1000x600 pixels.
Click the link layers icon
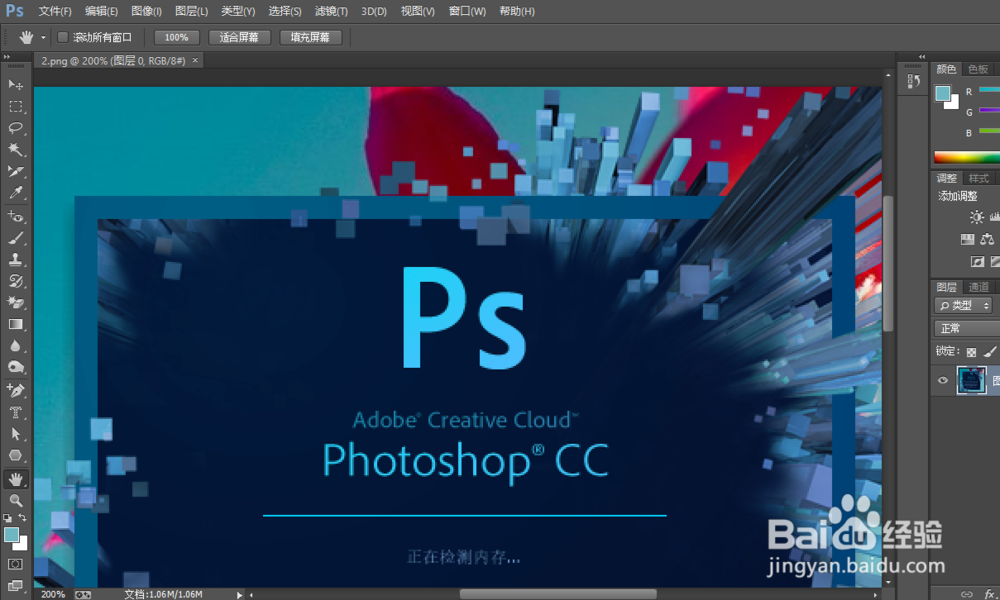tap(967, 594)
